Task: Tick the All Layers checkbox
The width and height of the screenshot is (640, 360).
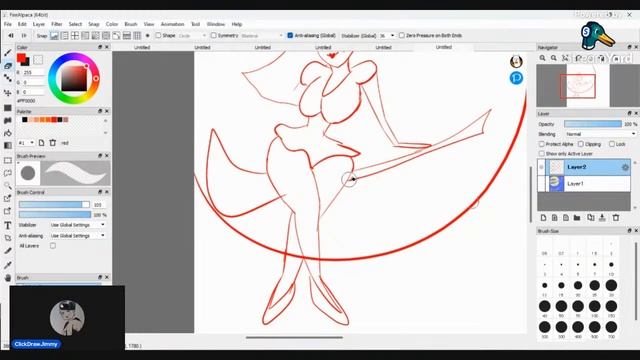Action: pos(53,246)
